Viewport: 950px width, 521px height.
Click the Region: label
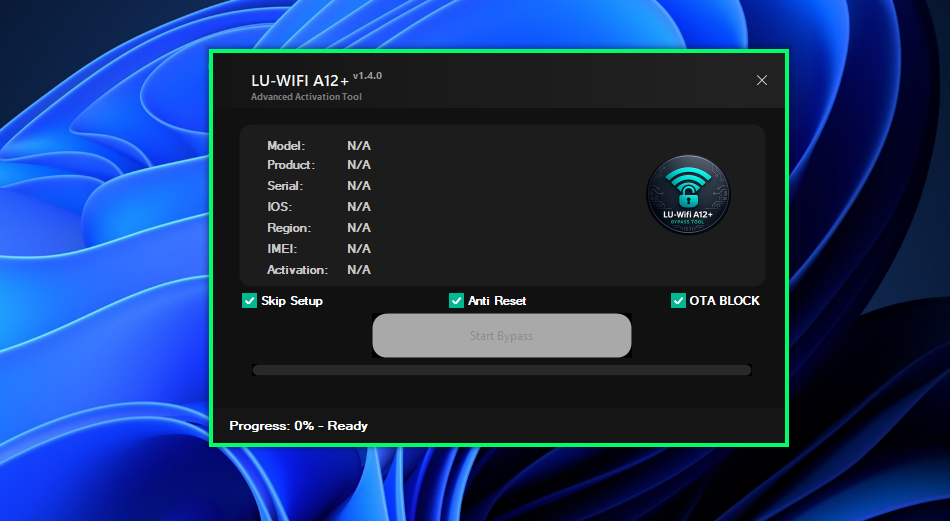point(289,228)
